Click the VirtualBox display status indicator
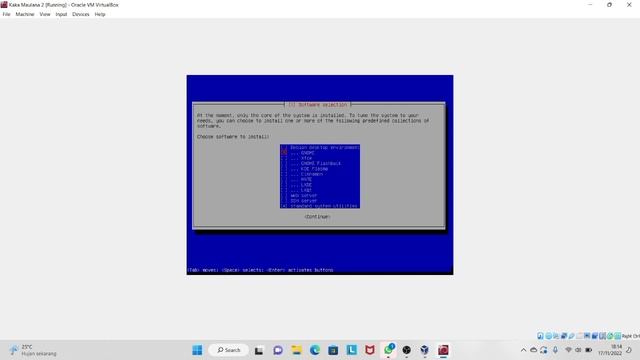 (587, 336)
